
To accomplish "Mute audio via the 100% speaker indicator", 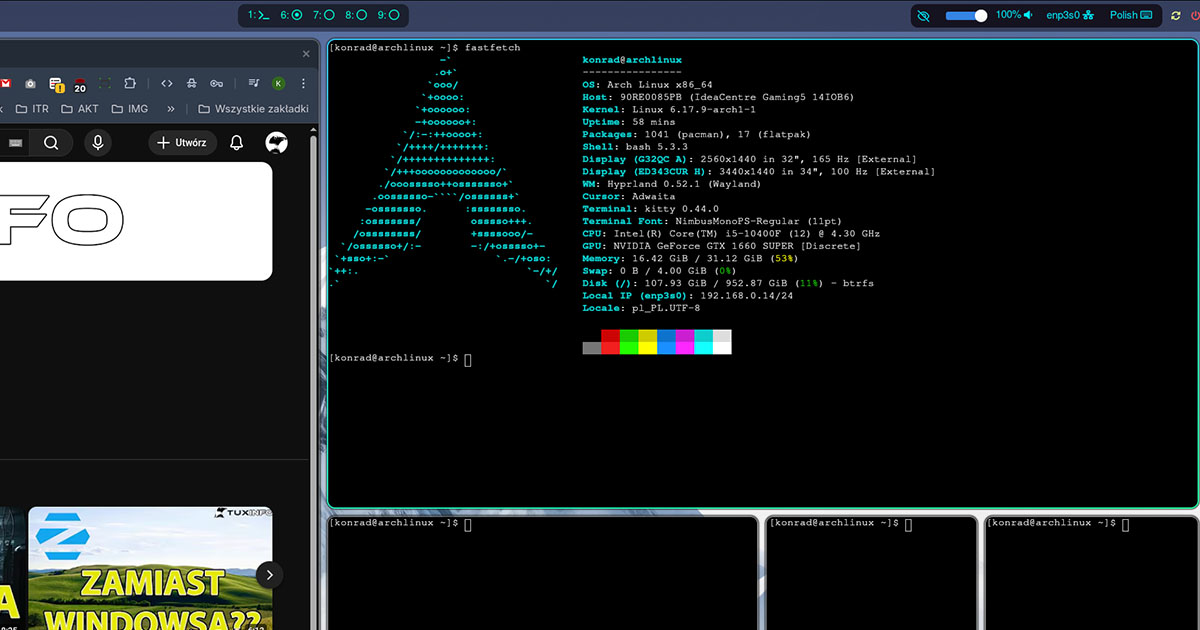I will tap(1014, 15).
